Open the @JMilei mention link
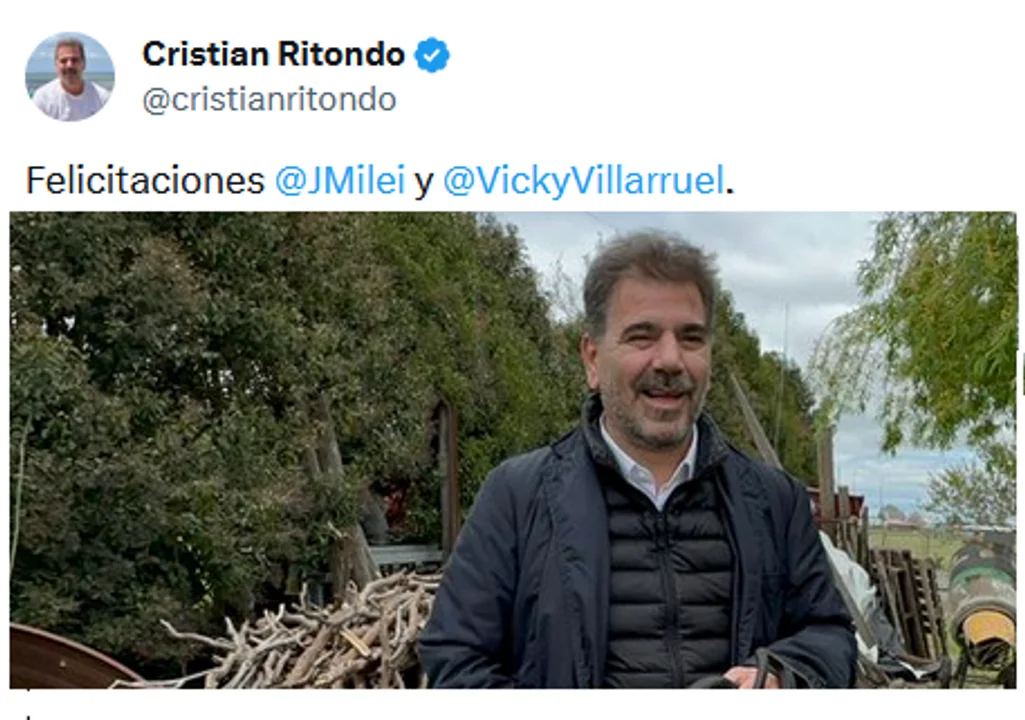The width and height of the screenshot is (1025, 720). [x=340, y=180]
